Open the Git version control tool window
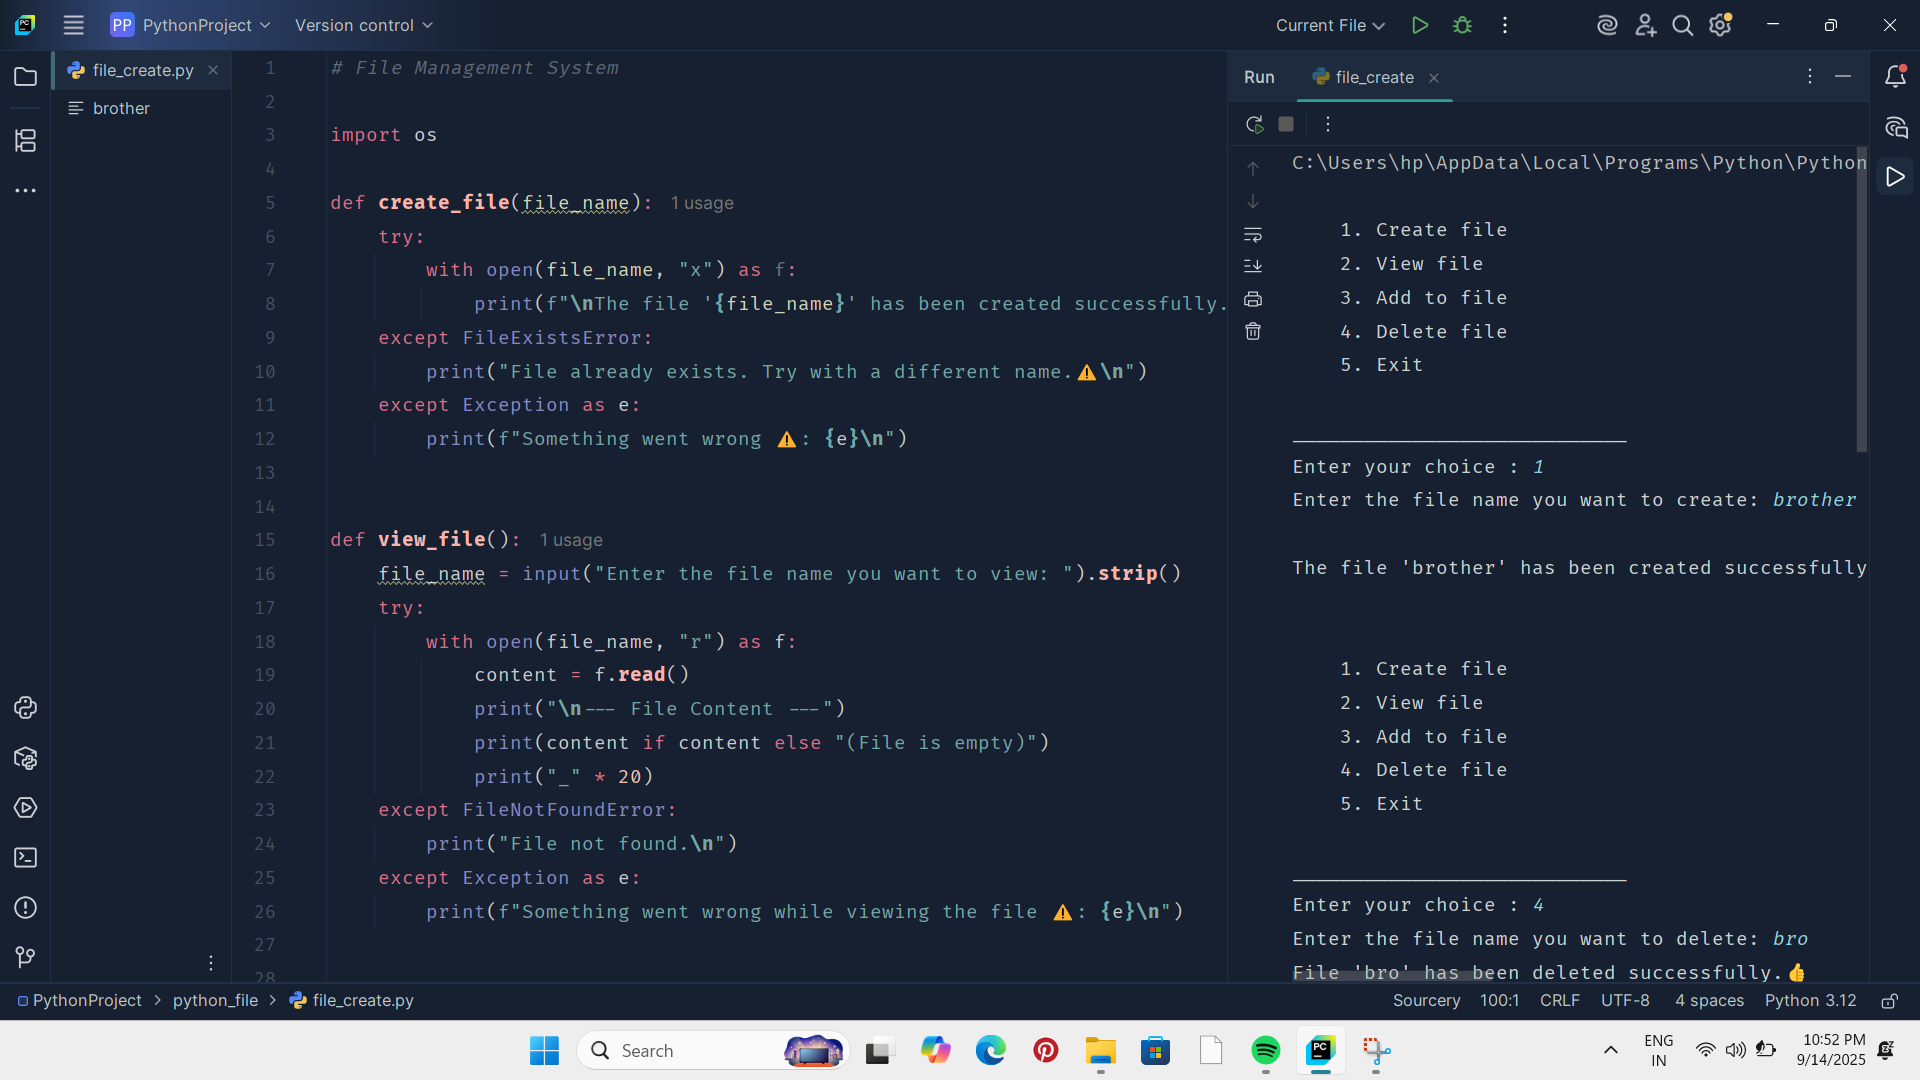 (x=25, y=957)
